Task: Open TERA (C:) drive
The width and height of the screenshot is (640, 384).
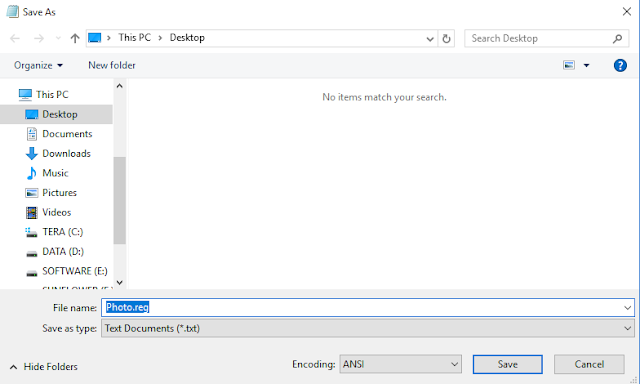Action: pyautogui.click(x=63, y=232)
